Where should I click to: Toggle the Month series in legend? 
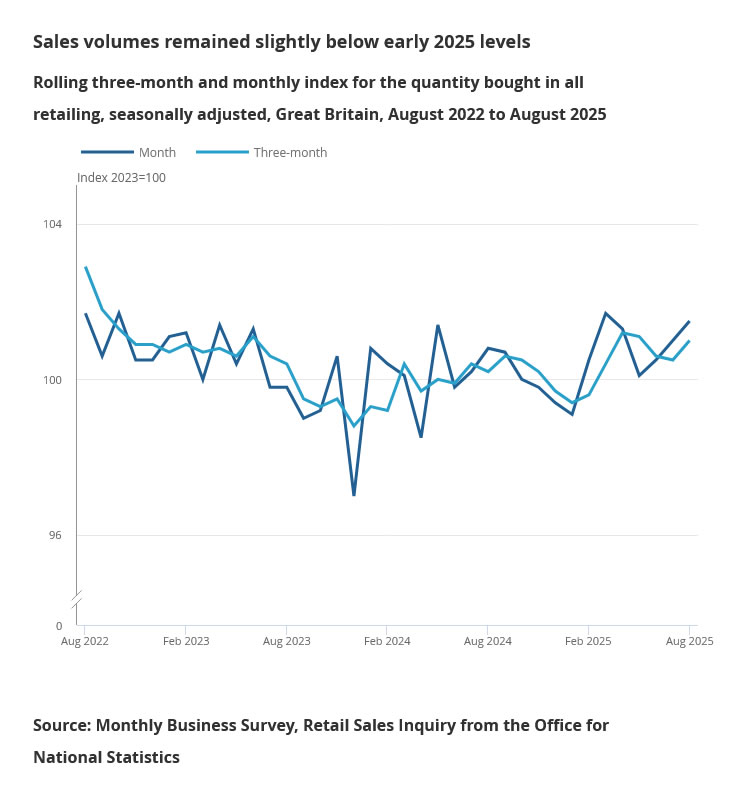click(x=157, y=153)
